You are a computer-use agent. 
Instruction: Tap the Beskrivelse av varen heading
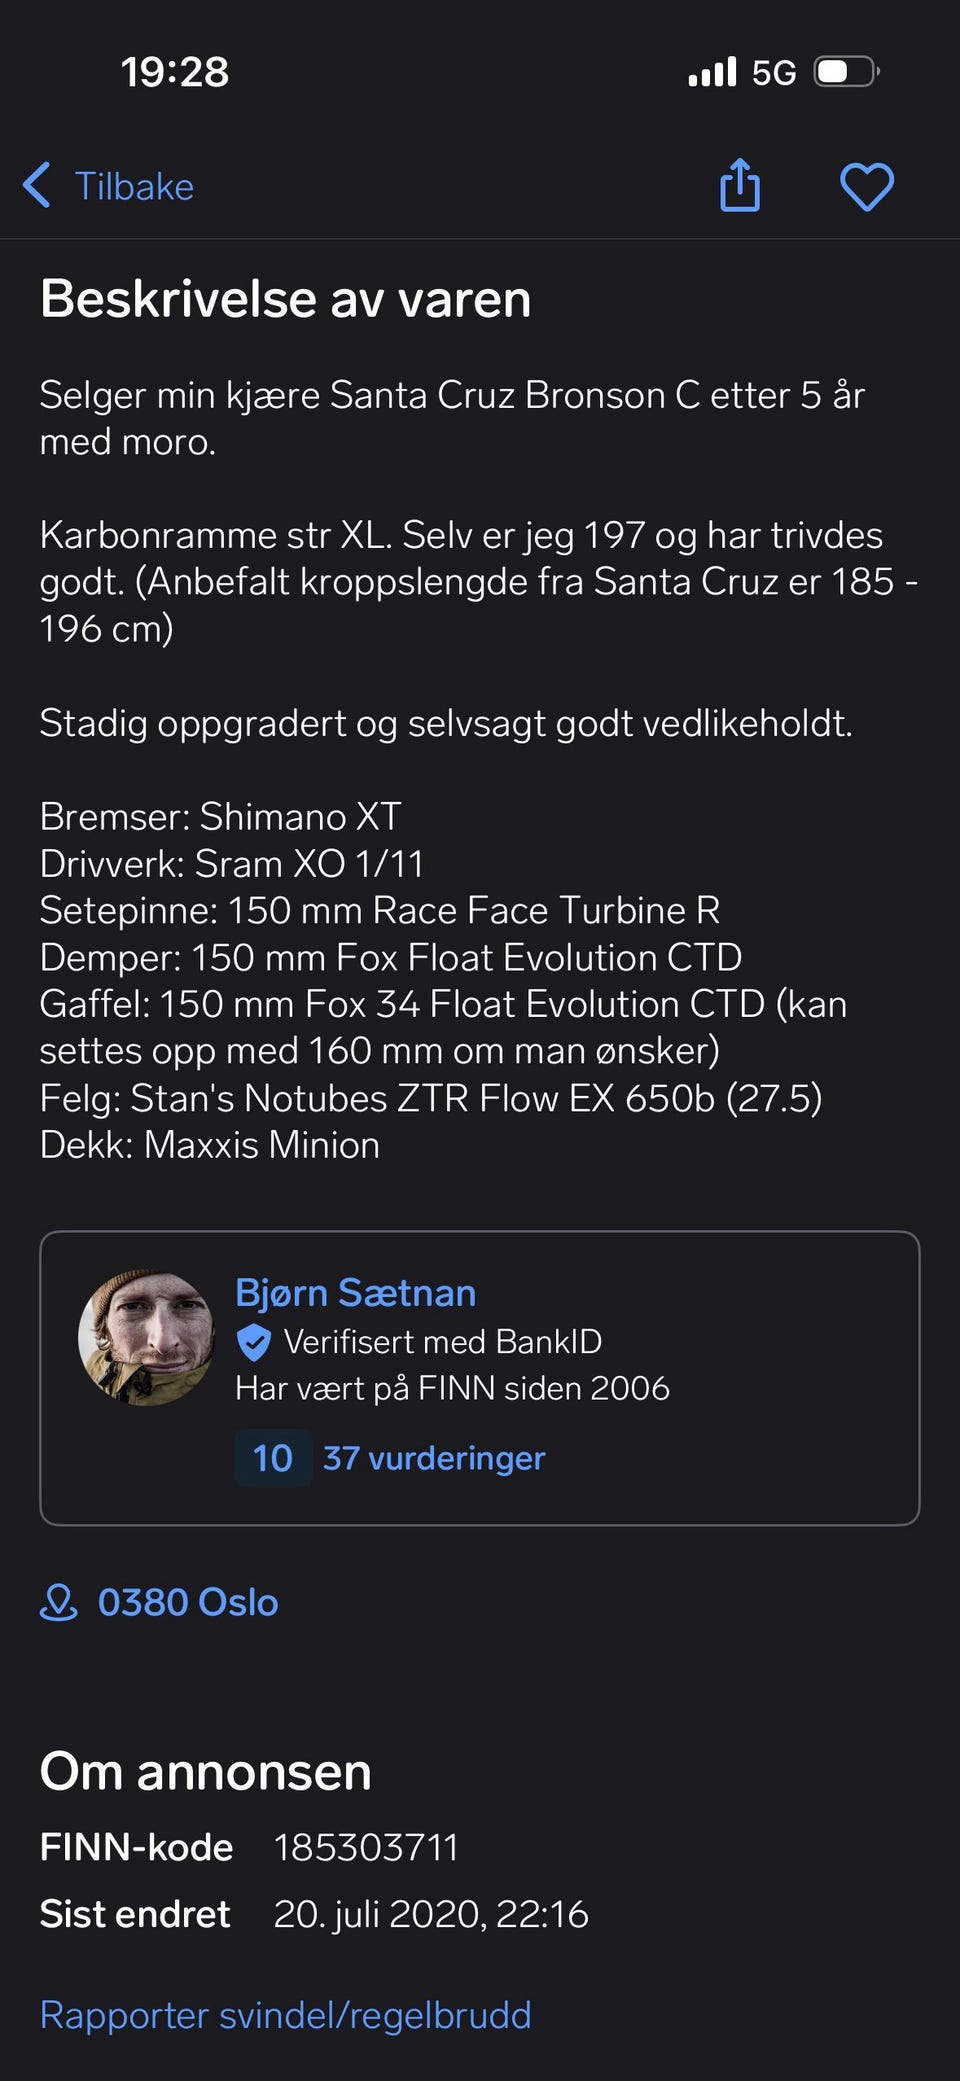[x=286, y=299]
